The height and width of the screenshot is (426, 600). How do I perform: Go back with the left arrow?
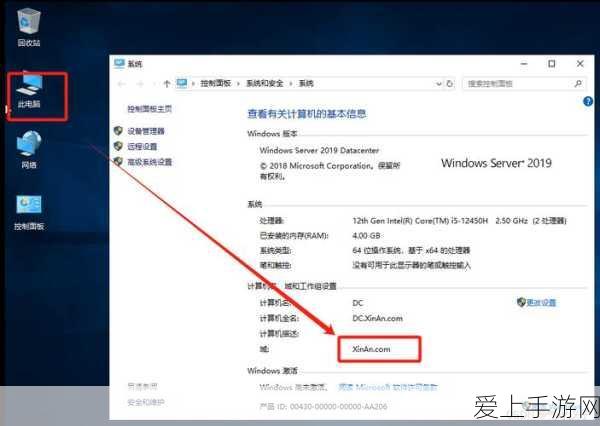pos(122,83)
